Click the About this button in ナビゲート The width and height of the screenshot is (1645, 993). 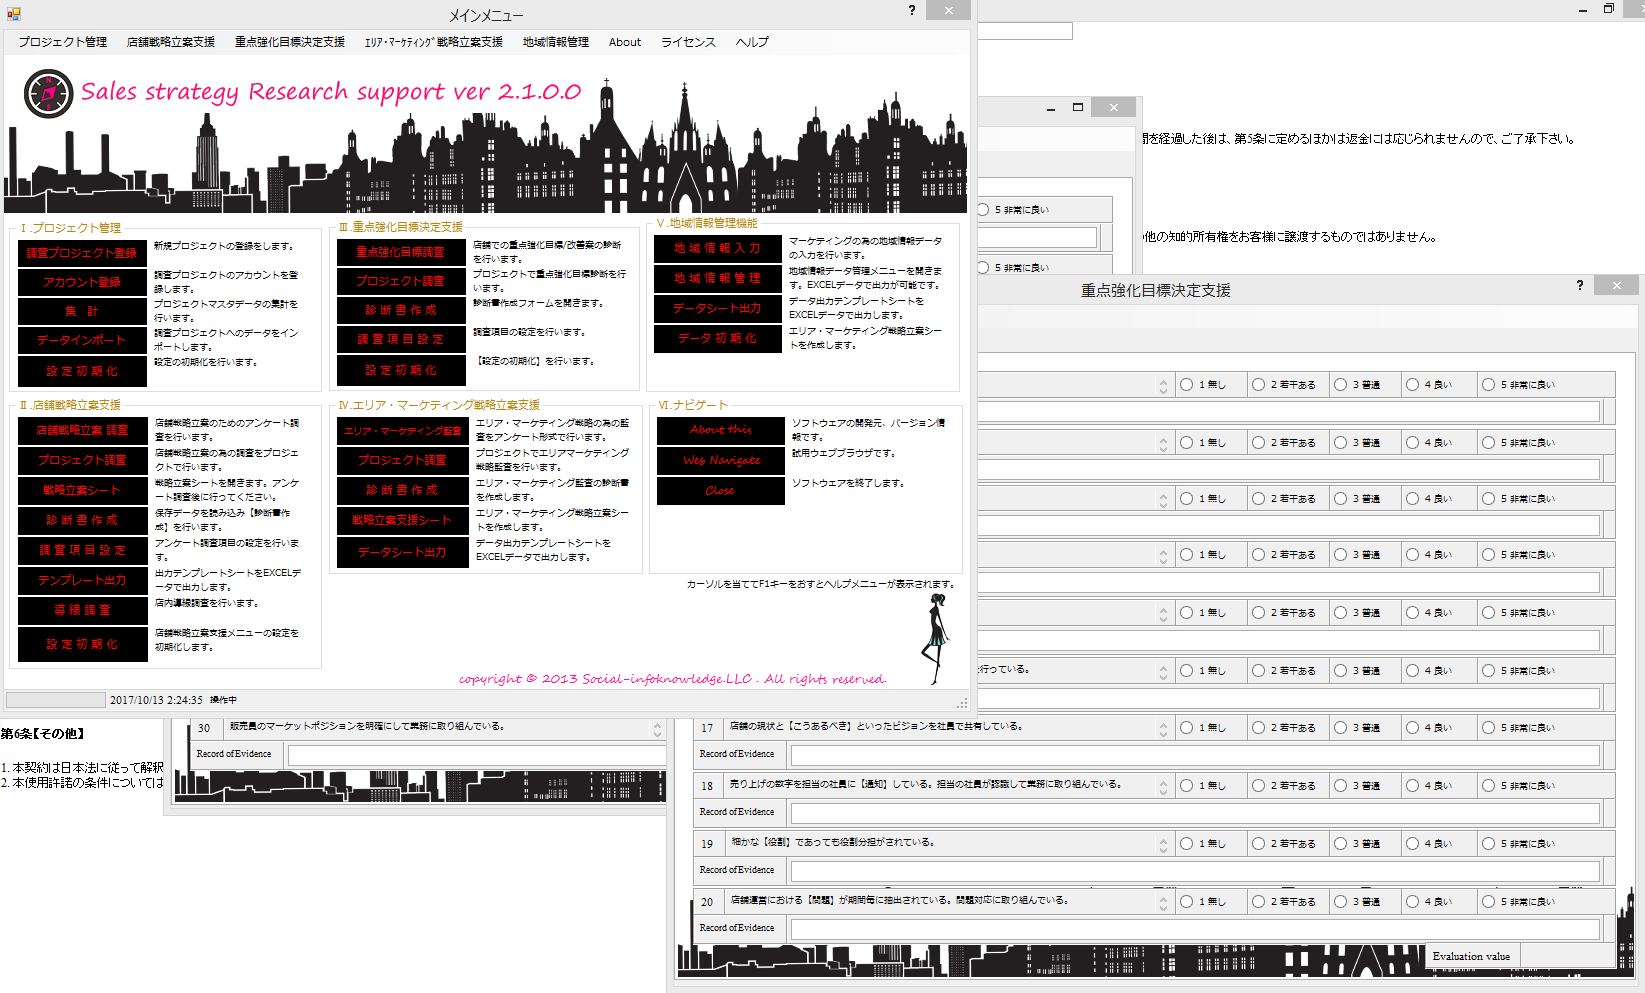point(720,430)
